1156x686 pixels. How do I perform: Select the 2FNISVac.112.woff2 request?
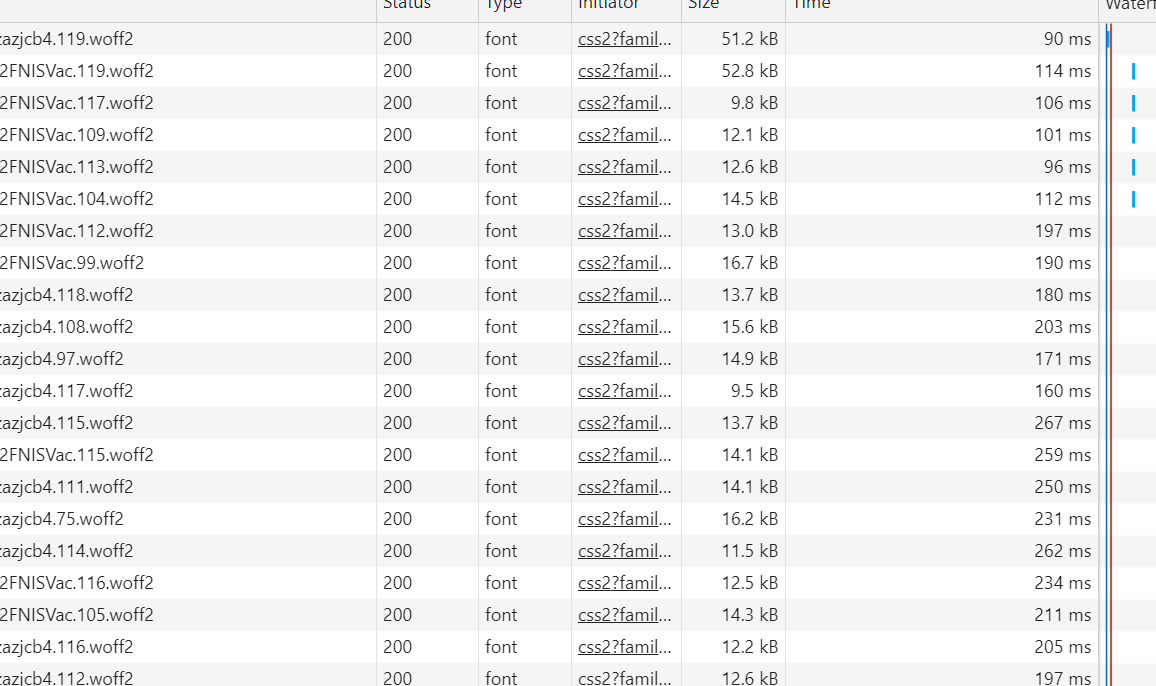77,231
